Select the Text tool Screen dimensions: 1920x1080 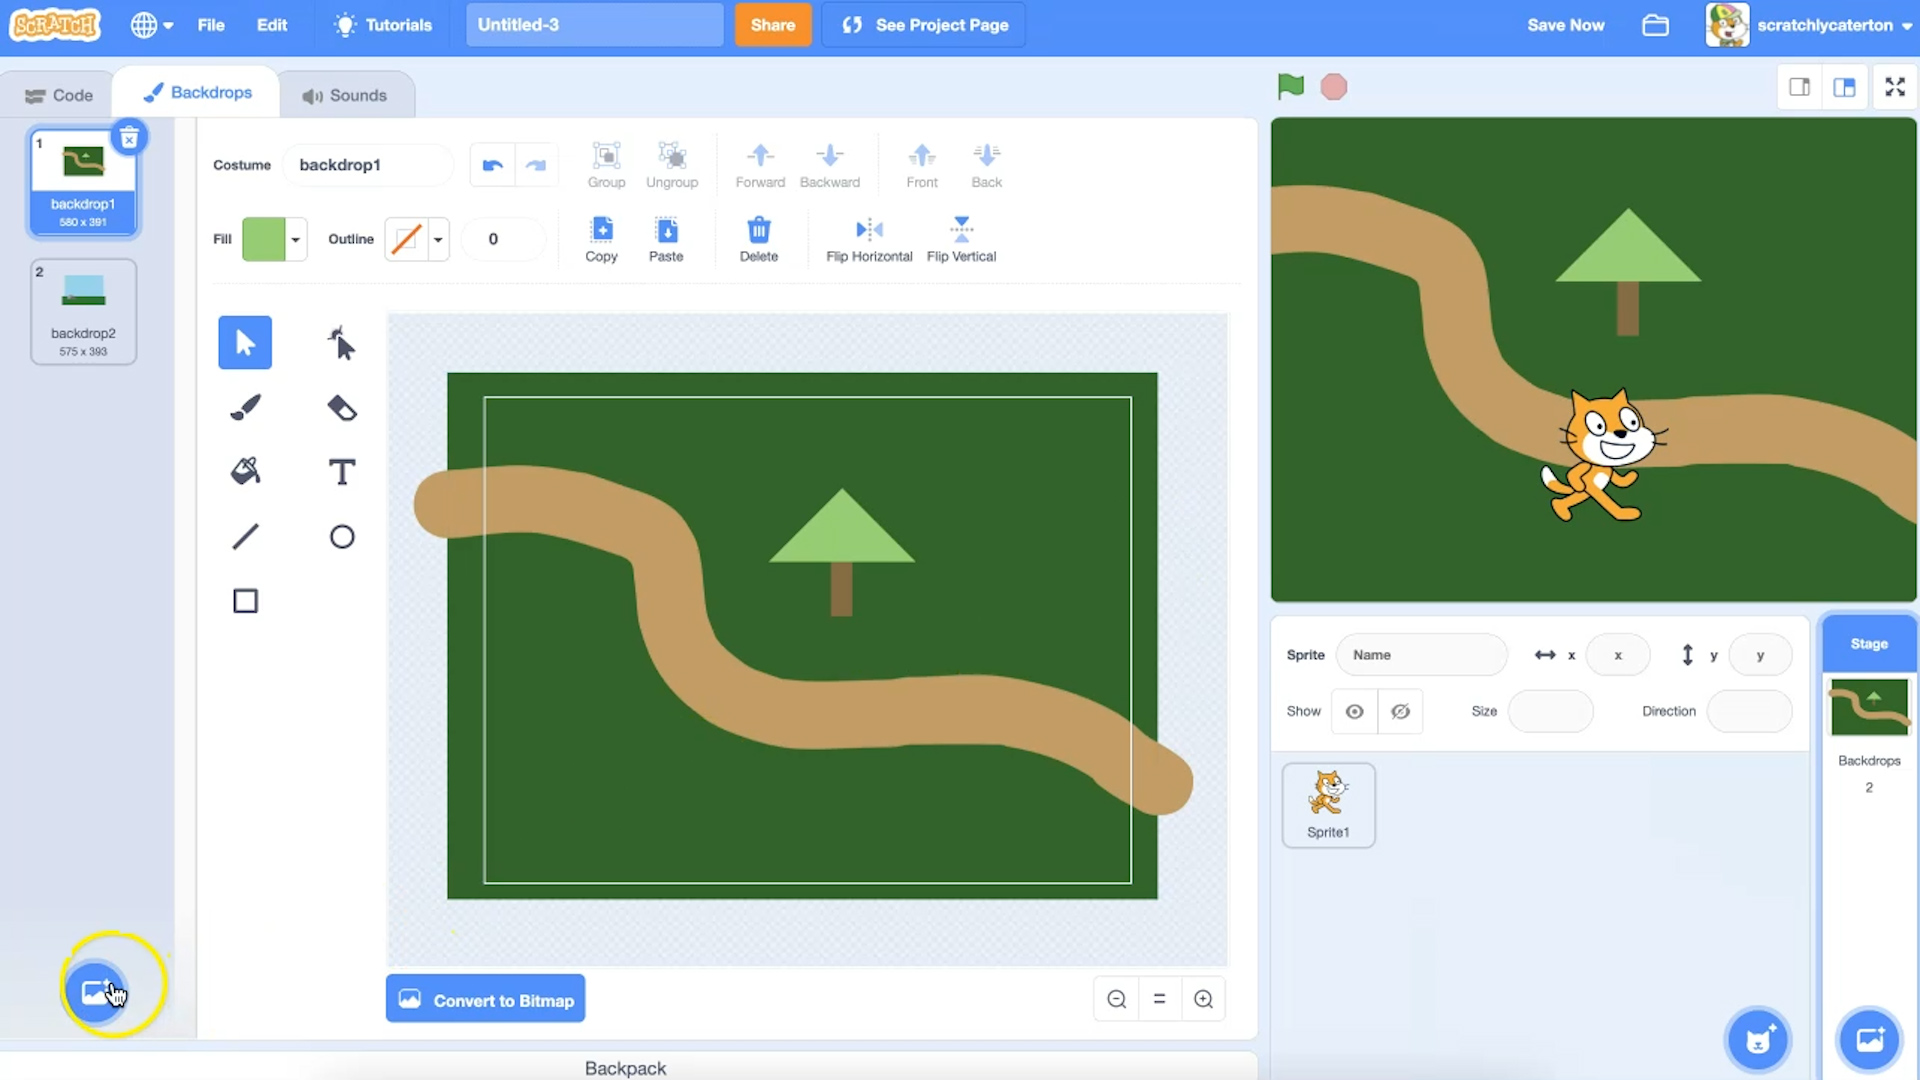pos(341,471)
